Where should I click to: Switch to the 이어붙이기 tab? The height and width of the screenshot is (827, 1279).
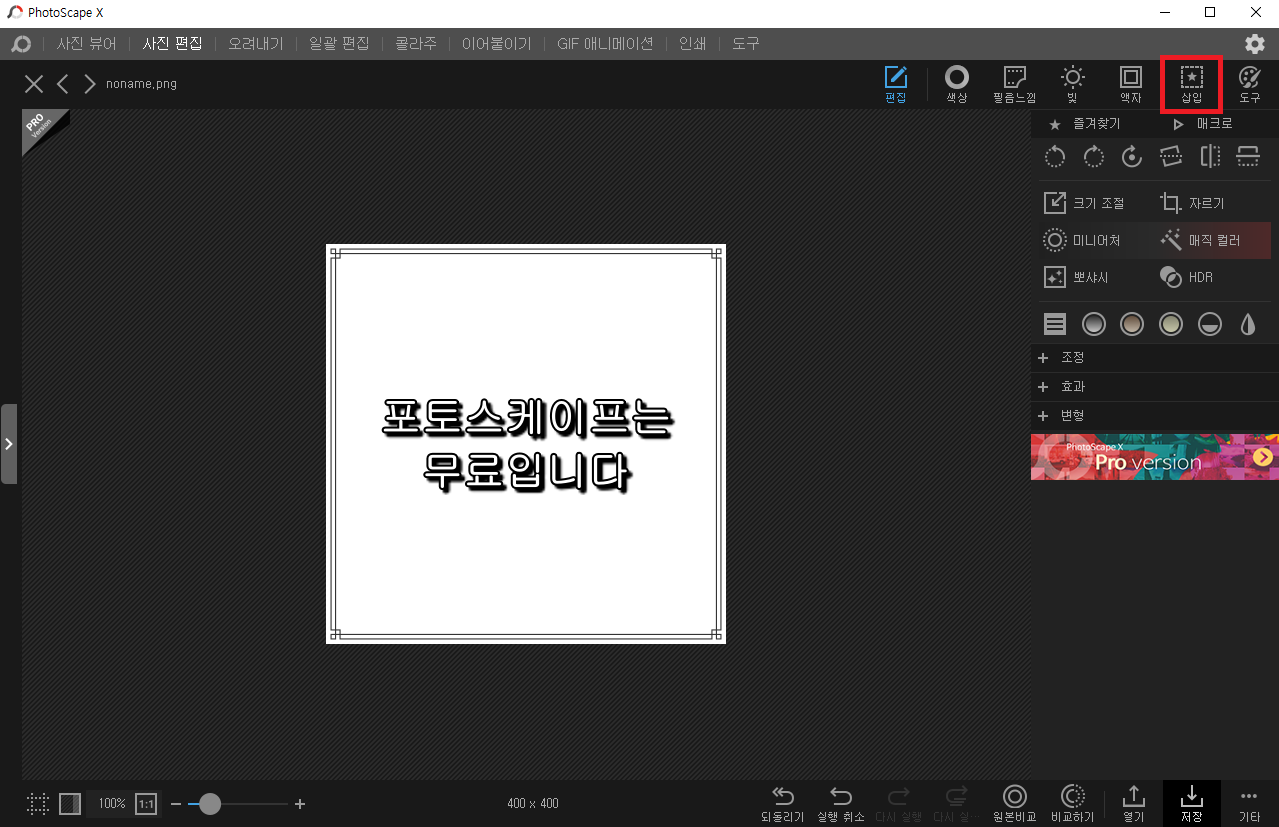coord(496,44)
